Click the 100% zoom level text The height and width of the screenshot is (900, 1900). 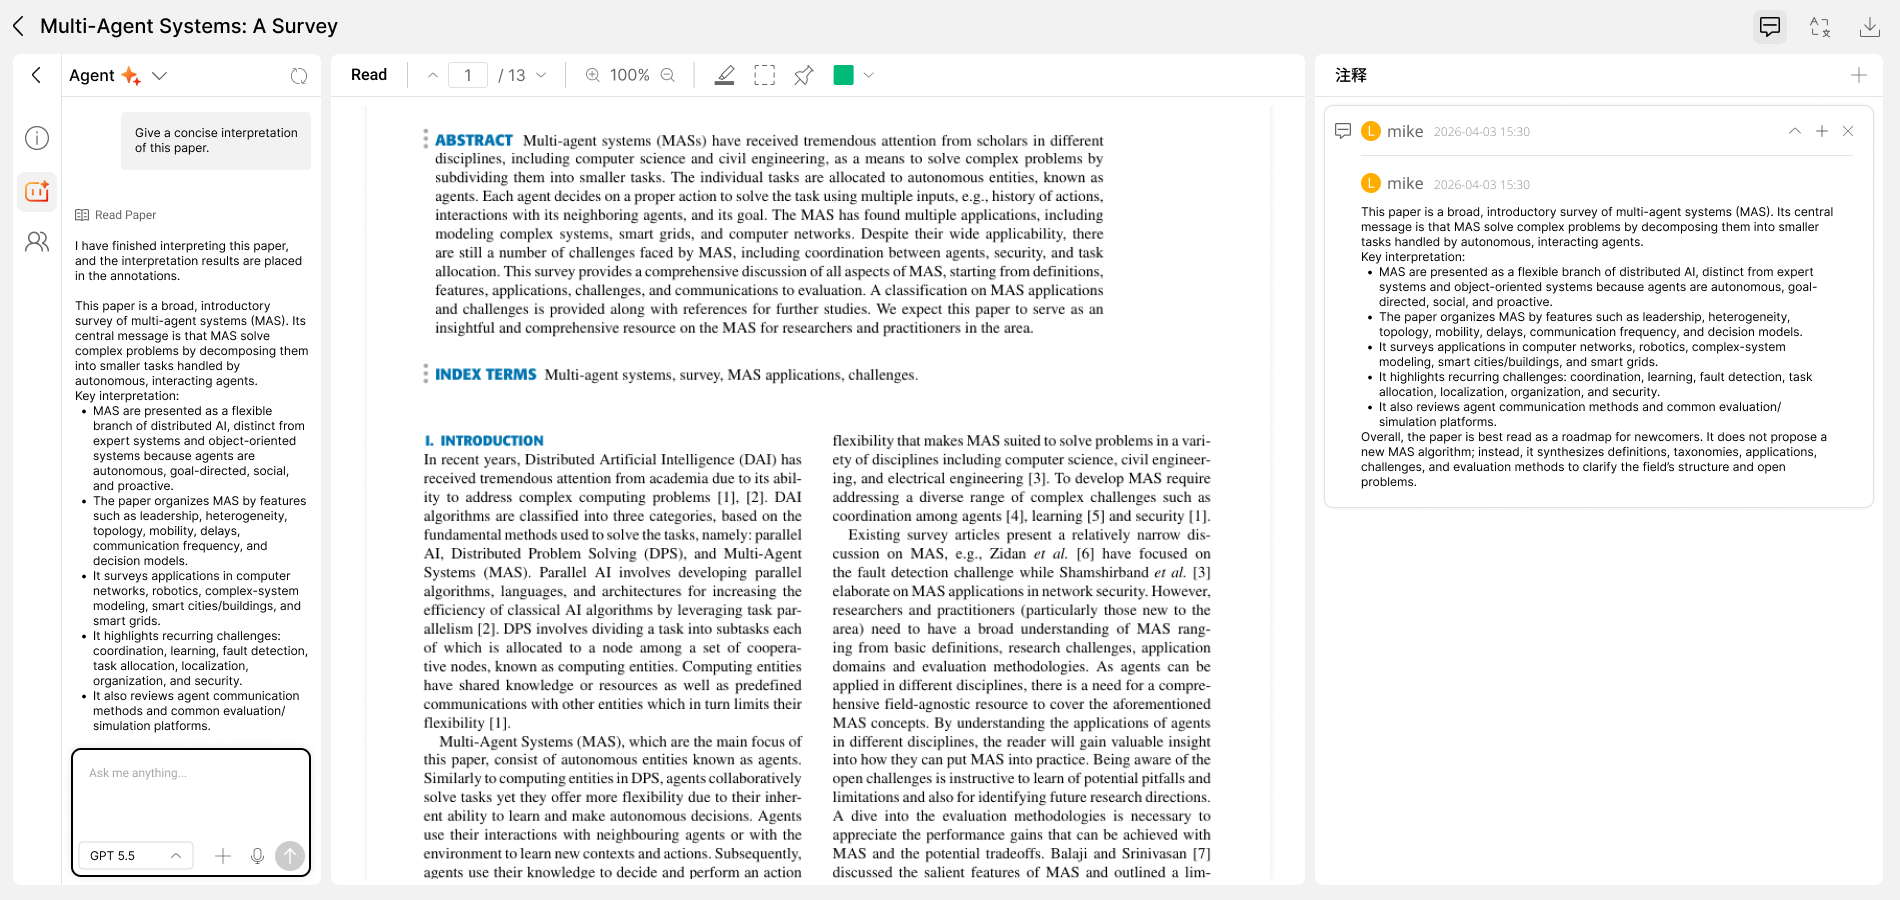pyautogui.click(x=630, y=75)
